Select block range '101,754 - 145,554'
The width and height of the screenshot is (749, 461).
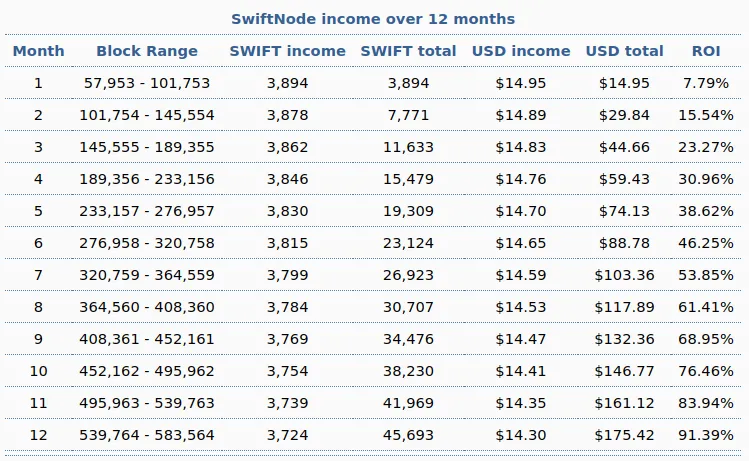click(147, 115)
